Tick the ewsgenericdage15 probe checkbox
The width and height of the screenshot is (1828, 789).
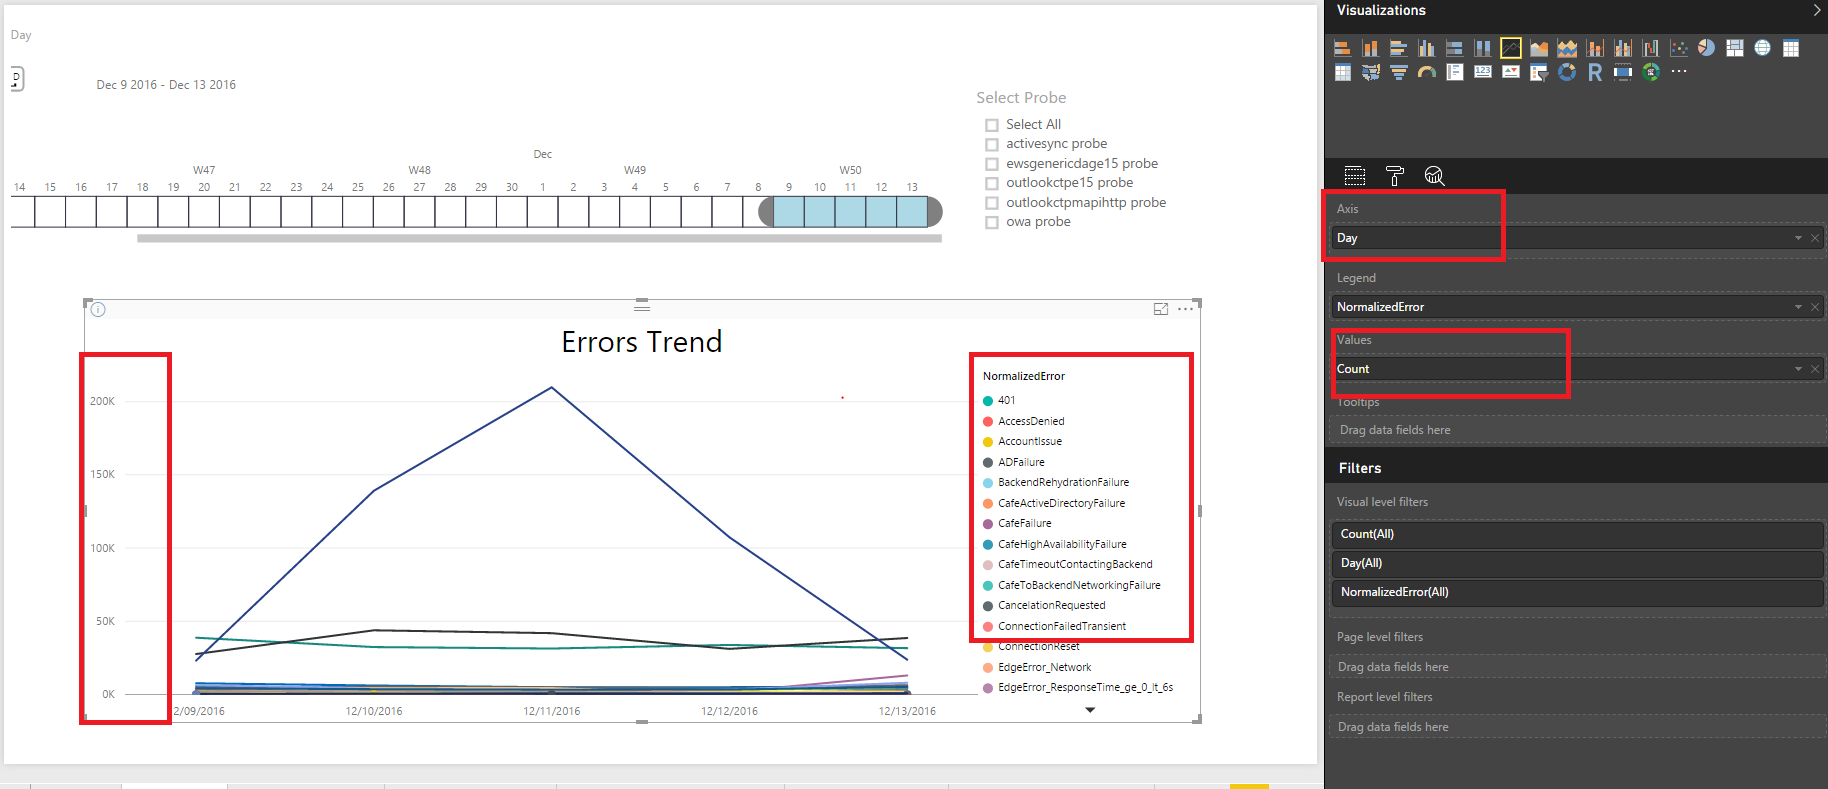pos(992,164)
